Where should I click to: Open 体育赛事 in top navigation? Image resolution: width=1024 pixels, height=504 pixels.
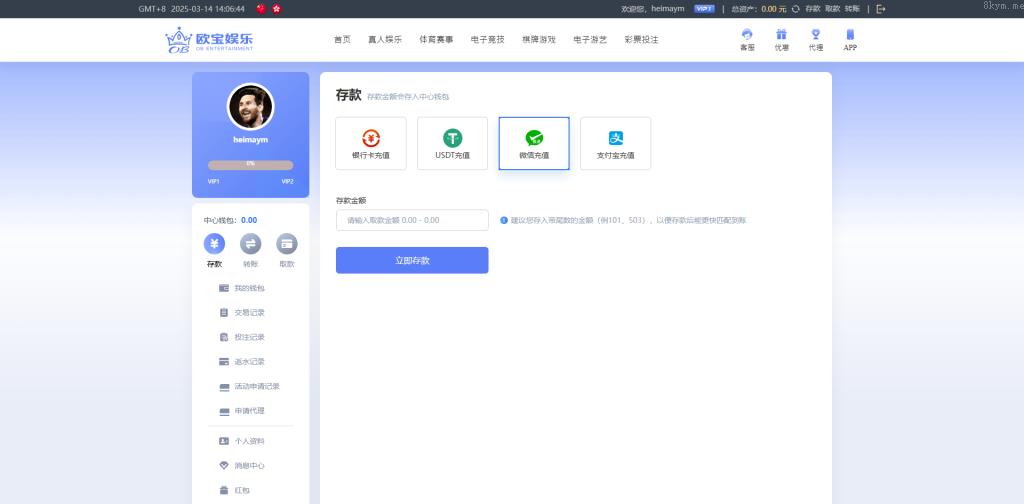pos(436,40)
